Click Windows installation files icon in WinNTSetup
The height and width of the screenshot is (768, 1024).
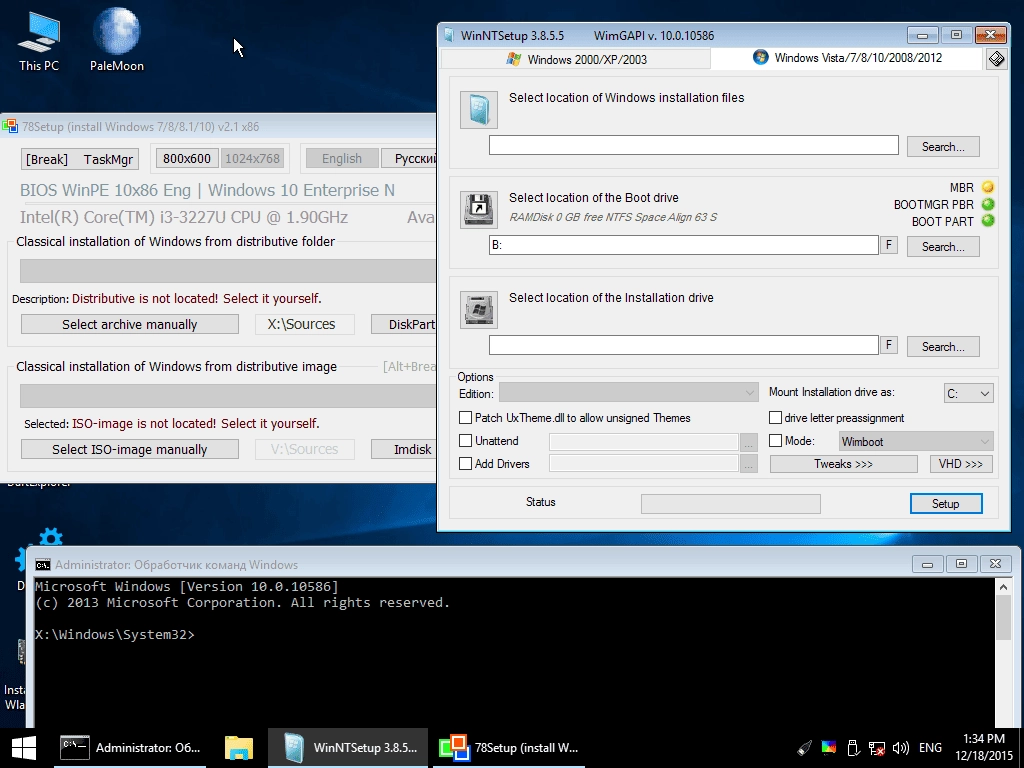pyautogui.click(x=479, y=109)
